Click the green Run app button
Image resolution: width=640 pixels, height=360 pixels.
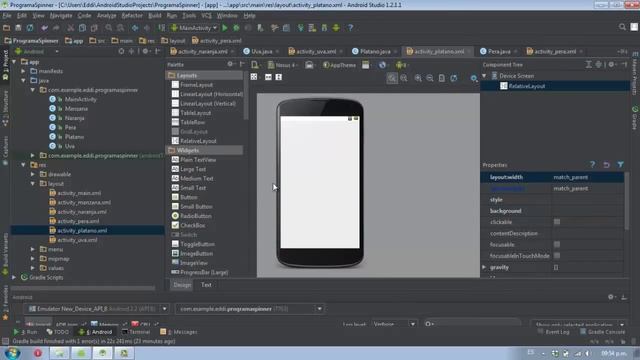[224, 28]
